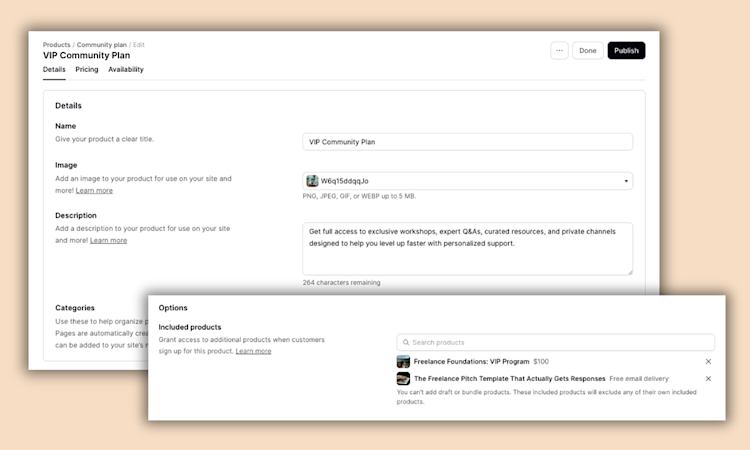The width and height of the screenshot is (750, 450).
Task: Remove Freelance Foundations: VIP Program from included products
Action: pyautogui.click(x=708, y=361)
